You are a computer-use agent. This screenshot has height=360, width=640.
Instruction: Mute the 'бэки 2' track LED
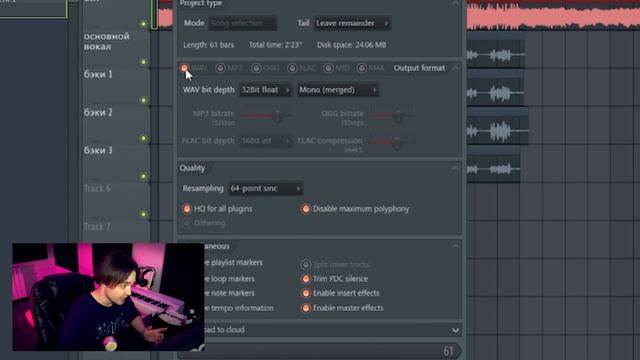click(143, 138)
